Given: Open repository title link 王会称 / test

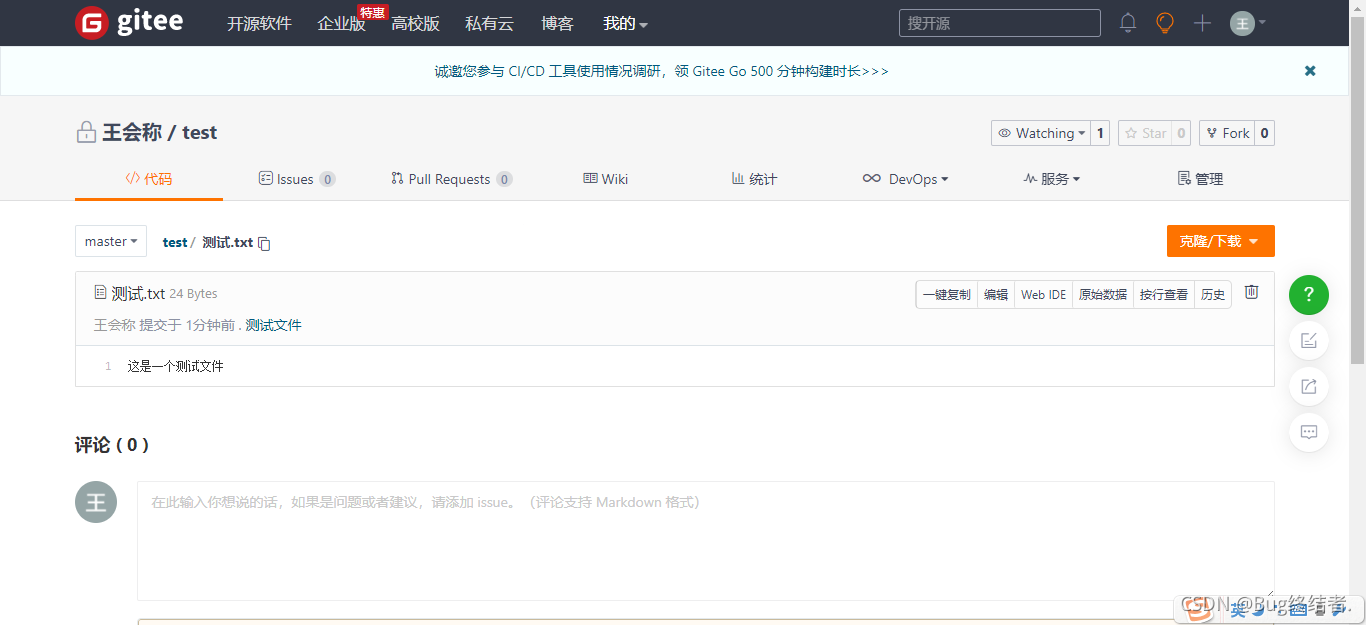Looking at the screenshot, I should [x=160, y=132].
